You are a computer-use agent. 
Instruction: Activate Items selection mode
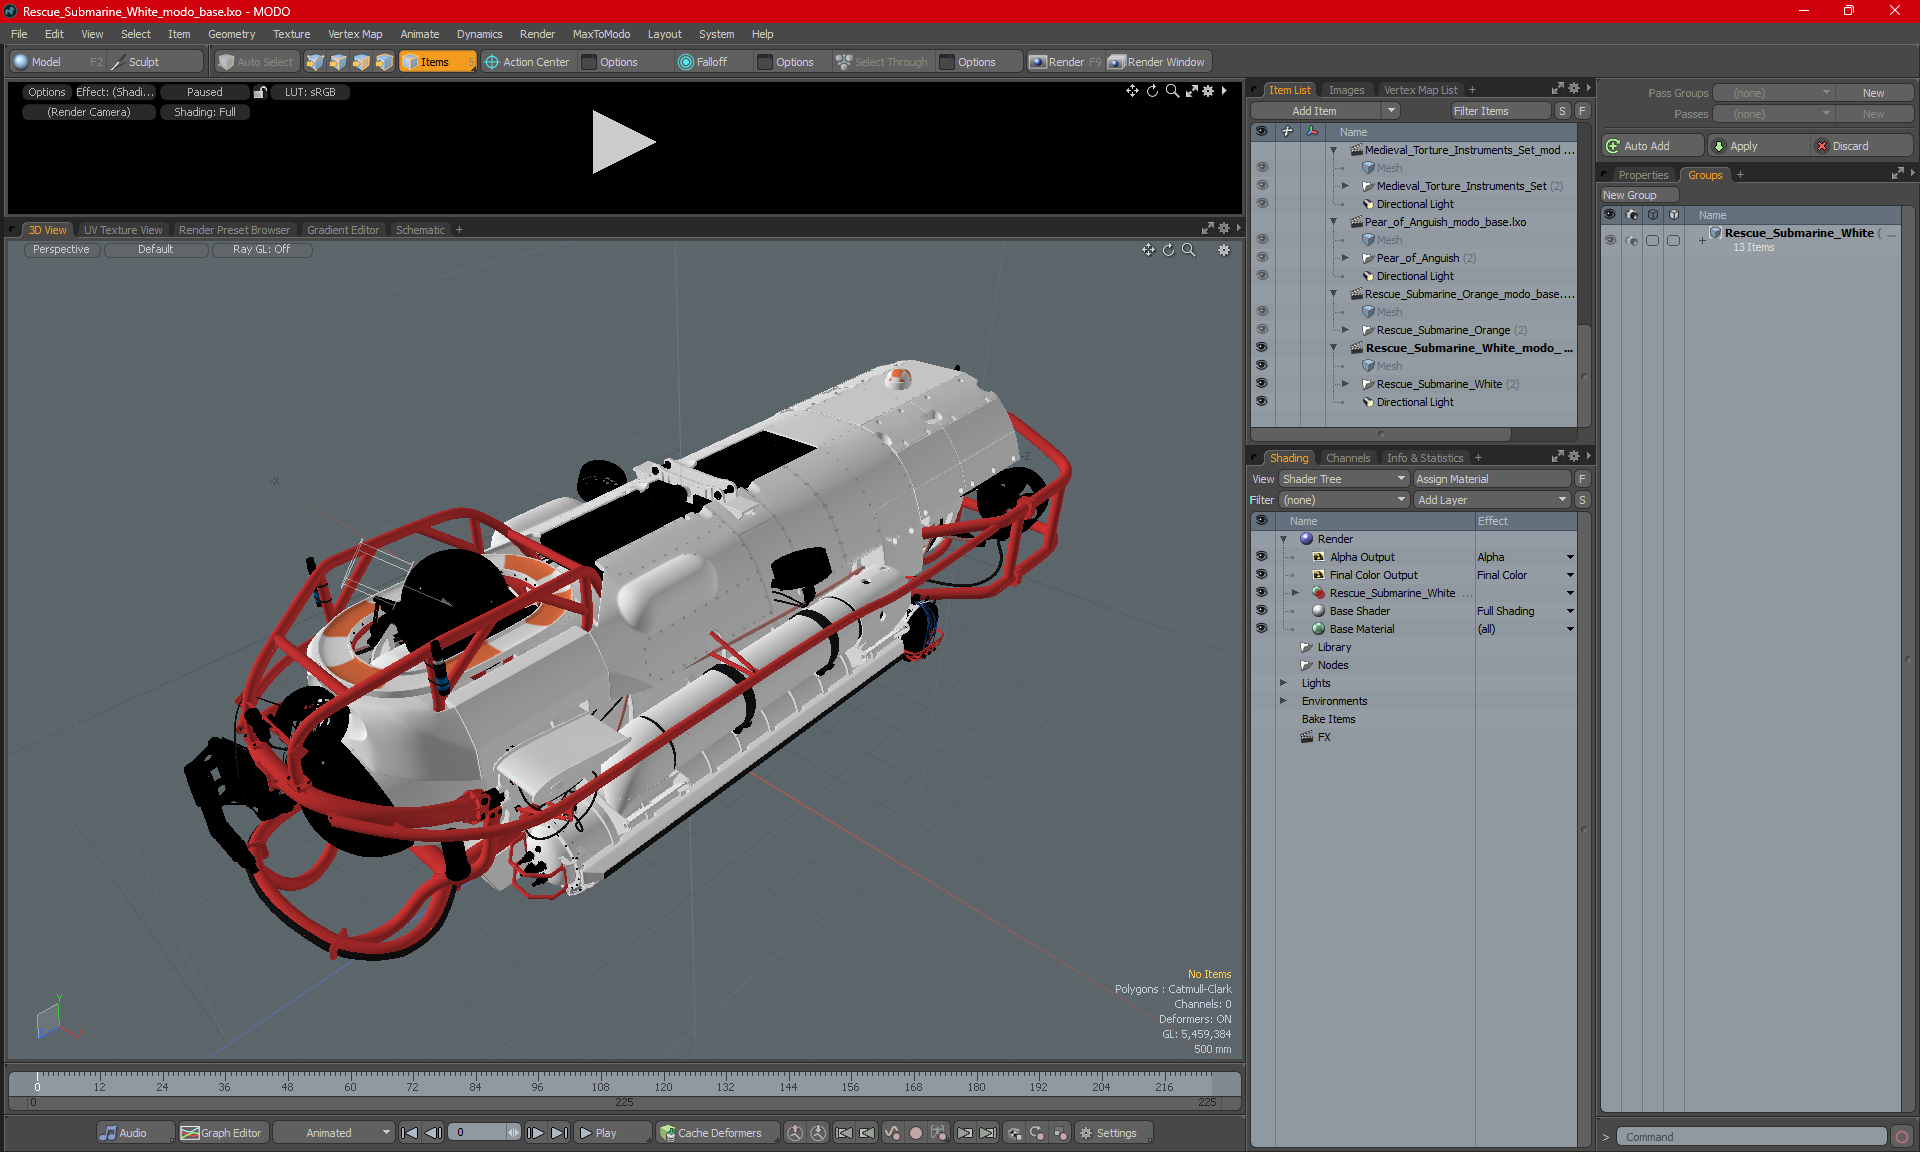click(x=436, y=62)
